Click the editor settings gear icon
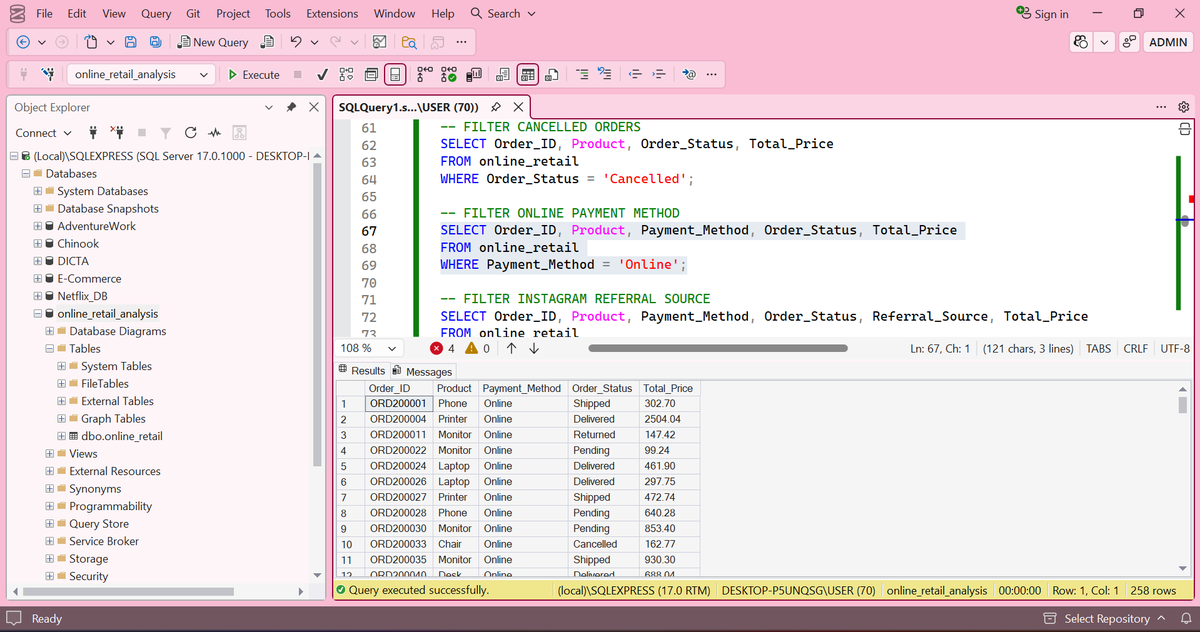Viewport: 1200px width, 632px height. (1184, 107)
